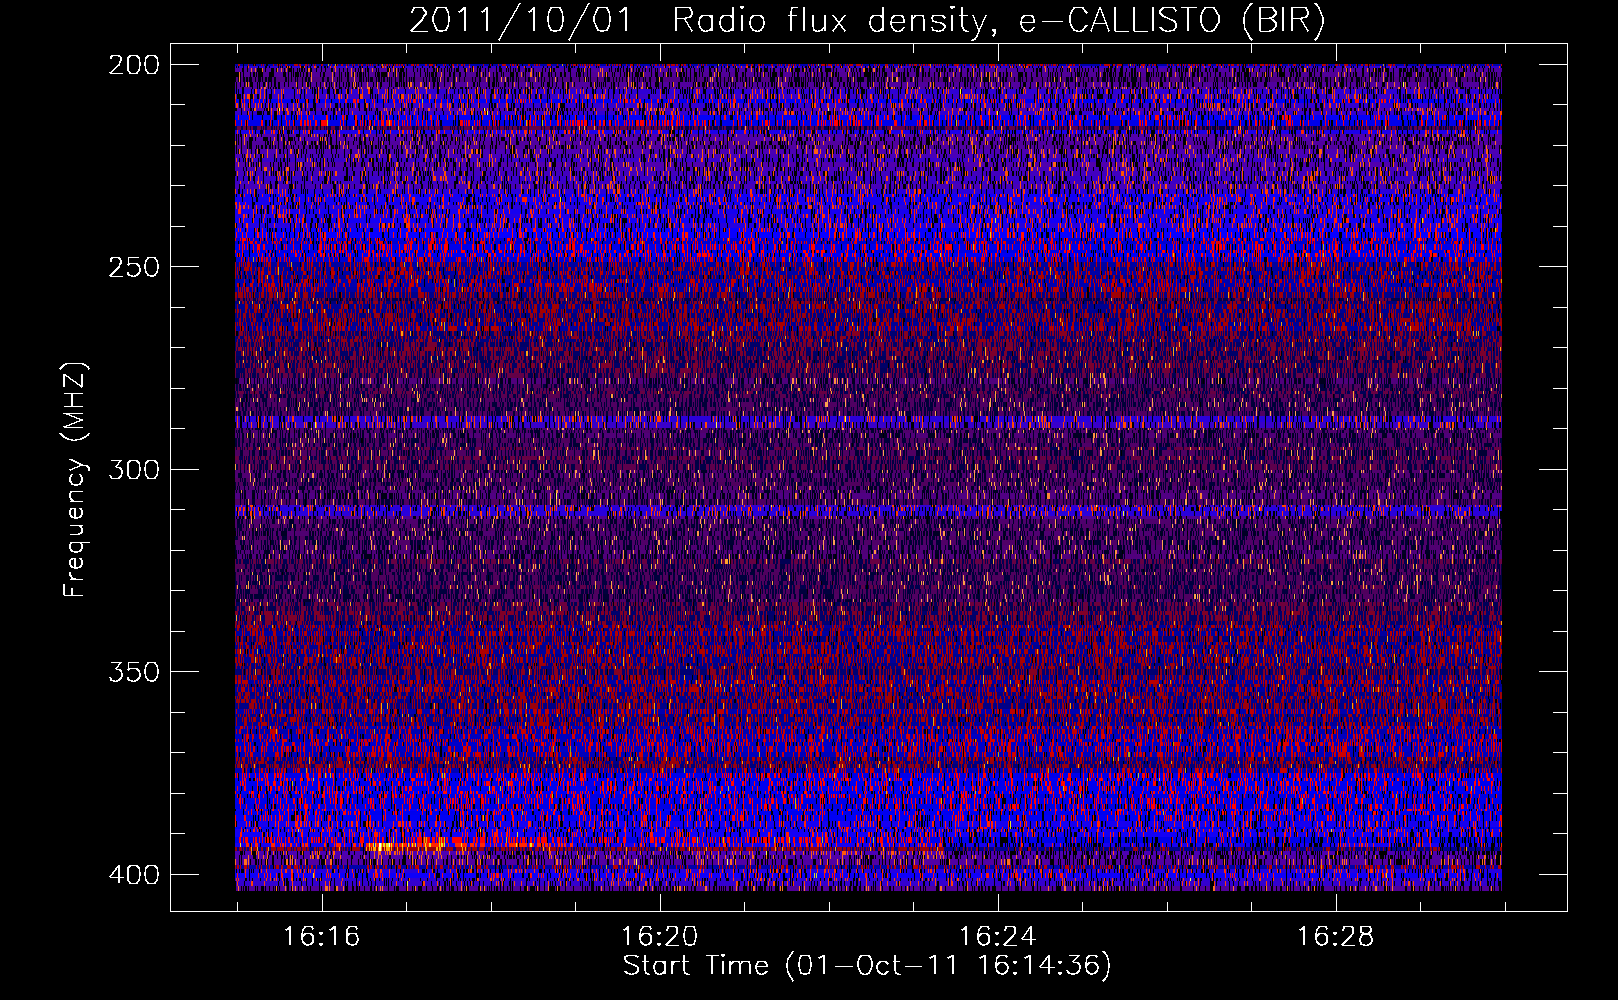Click the 300 frequency tick label

point(133,469)
